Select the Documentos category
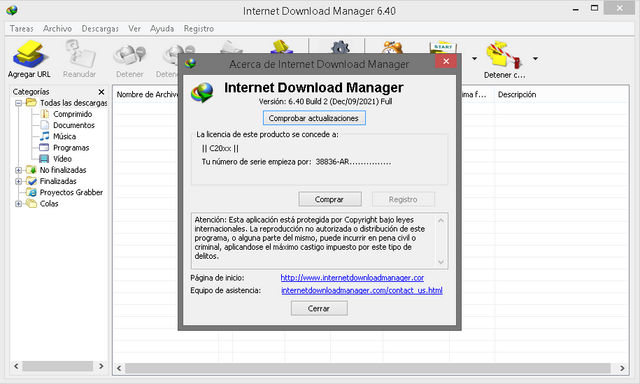Image resolution: width=640 pixels, height=384 pixels. point(74,125)
